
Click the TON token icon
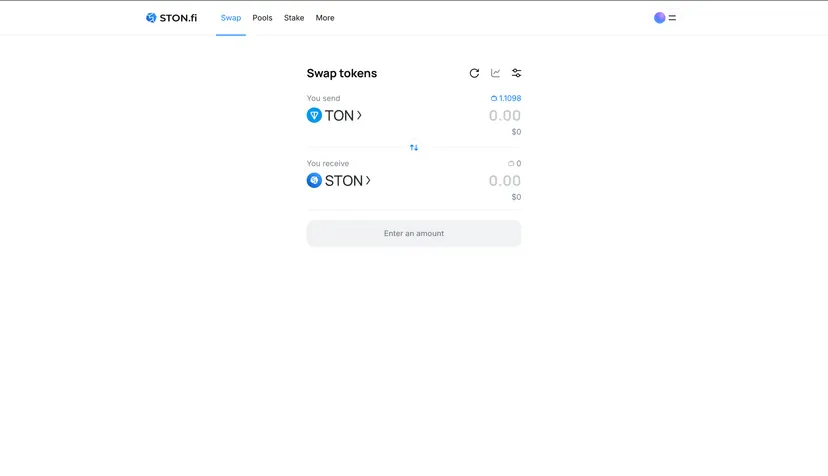[x=314, y=115]
